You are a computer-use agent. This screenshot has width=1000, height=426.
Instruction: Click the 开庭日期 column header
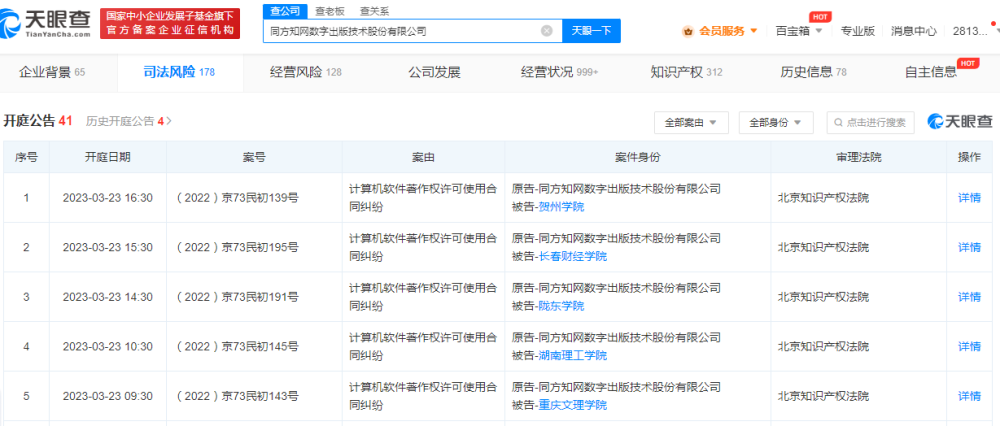pos(108,157)
